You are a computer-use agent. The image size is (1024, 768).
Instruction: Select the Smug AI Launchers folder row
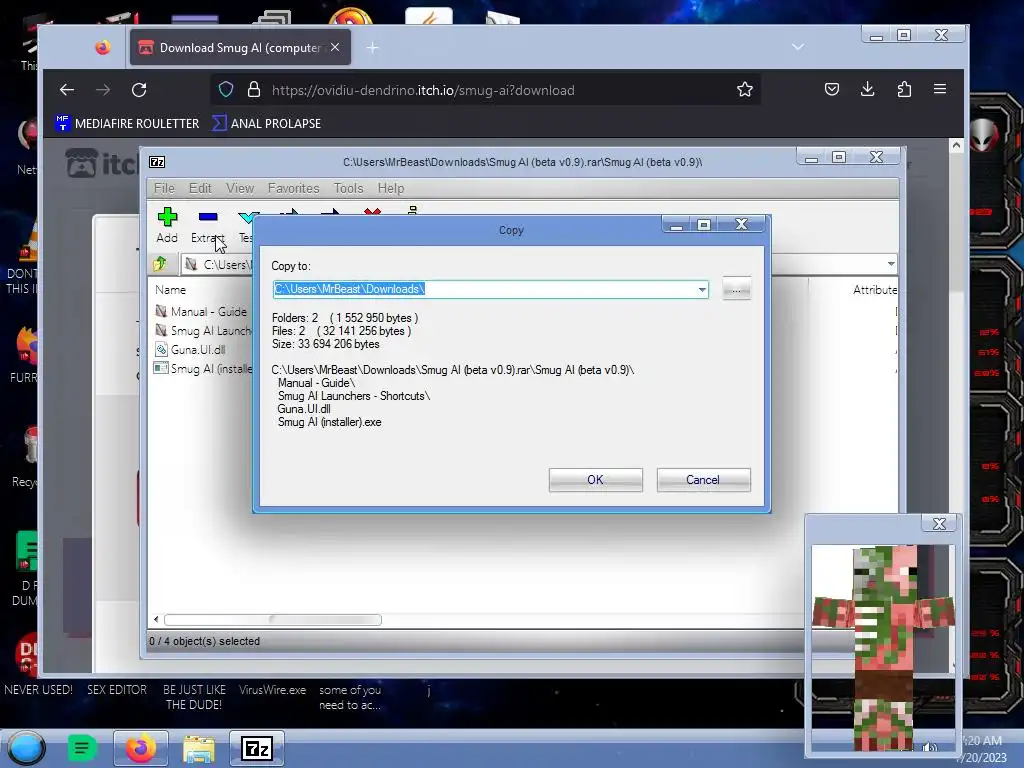point(204,330)
